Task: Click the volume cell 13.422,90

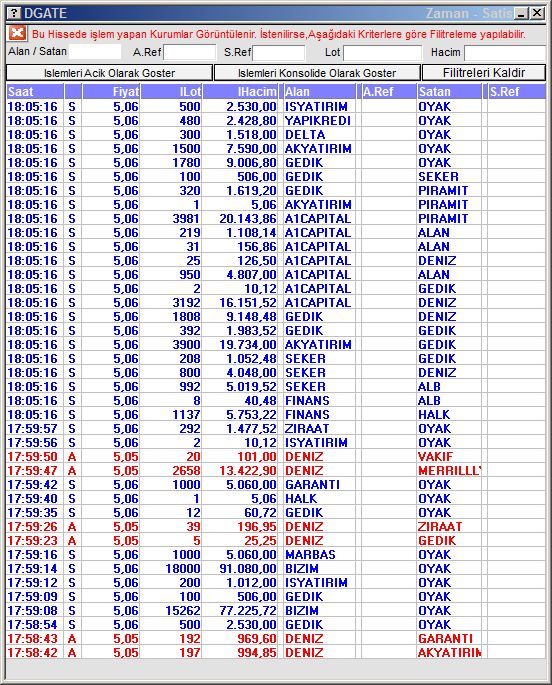Action: point(248,470)
